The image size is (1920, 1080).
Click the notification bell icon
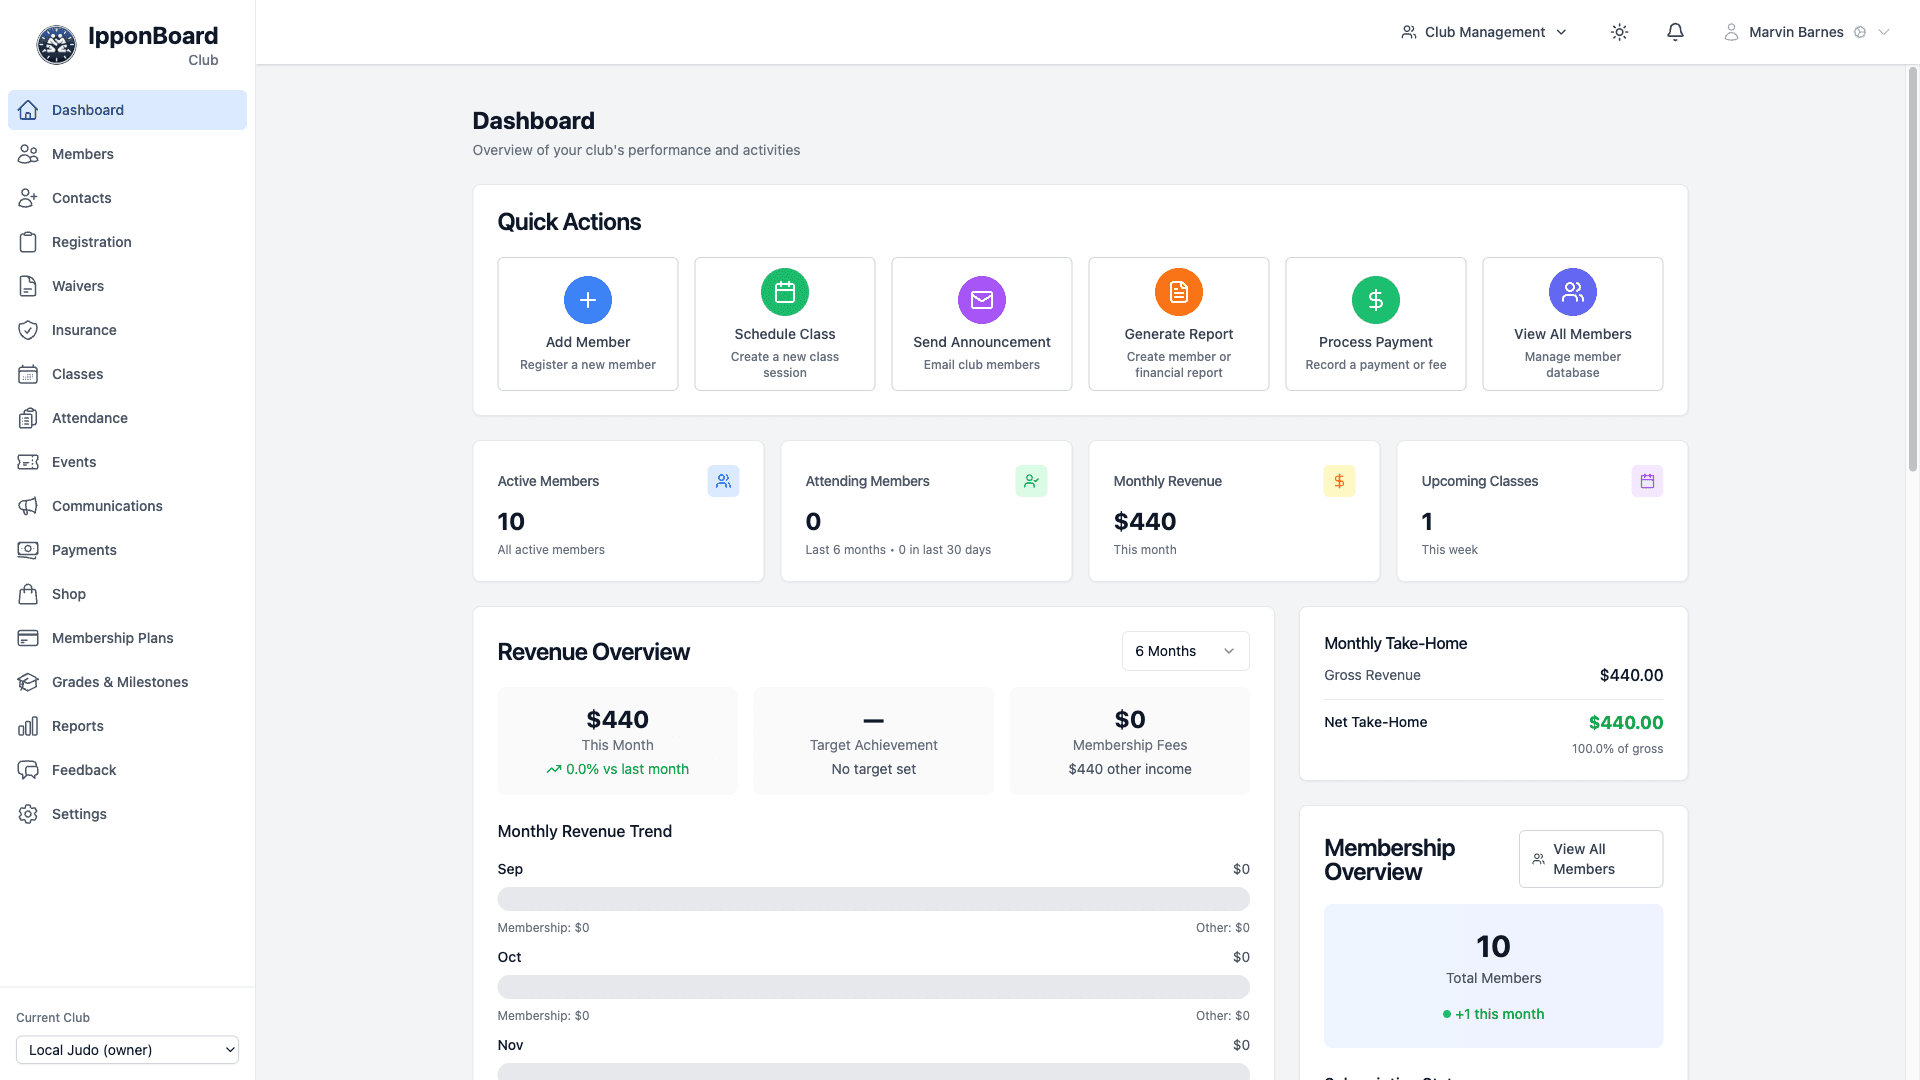coord(1674,32)
